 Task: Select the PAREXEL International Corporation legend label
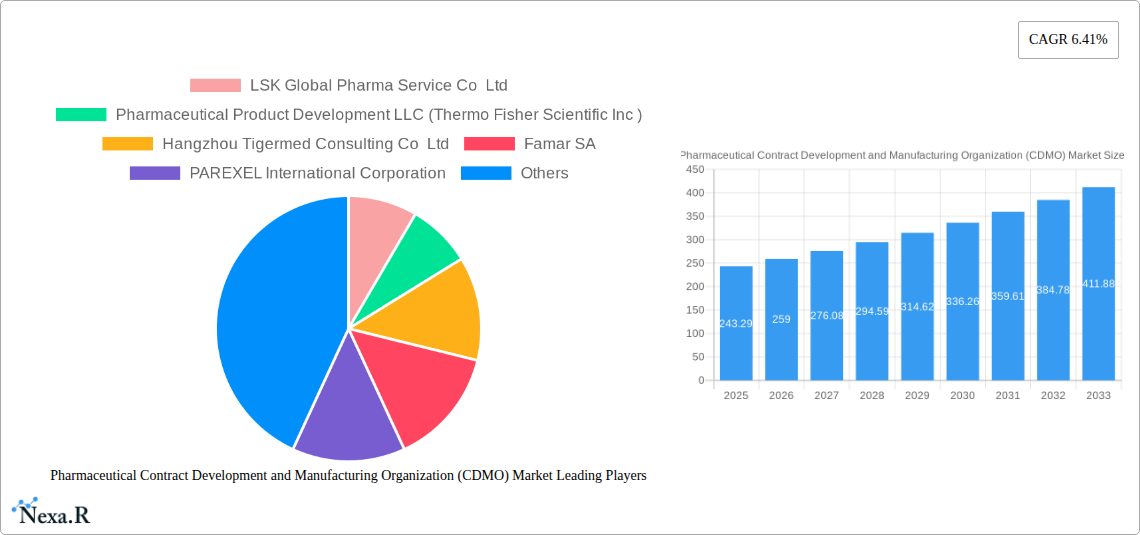click(317, 173)
